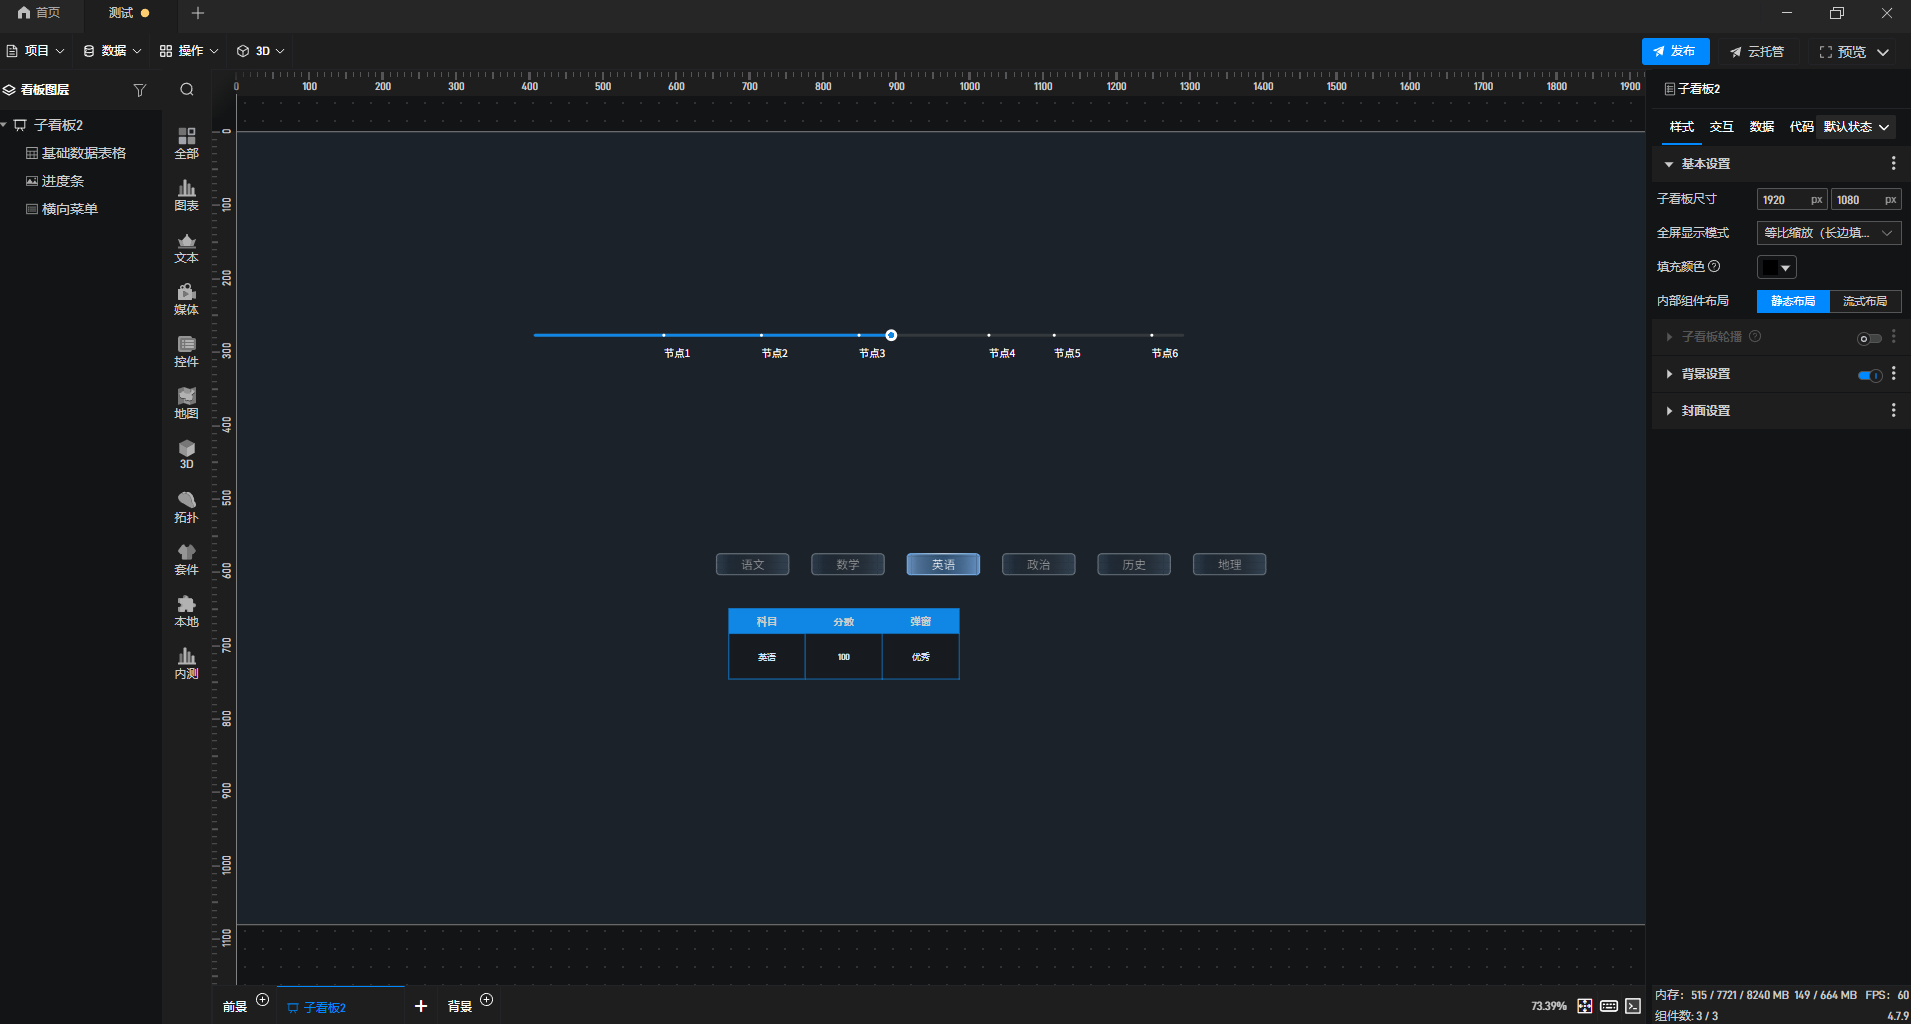Switch to the 数据 tab in properties panel
Screen dimensions: 1911x1024
click(1762, 127)
